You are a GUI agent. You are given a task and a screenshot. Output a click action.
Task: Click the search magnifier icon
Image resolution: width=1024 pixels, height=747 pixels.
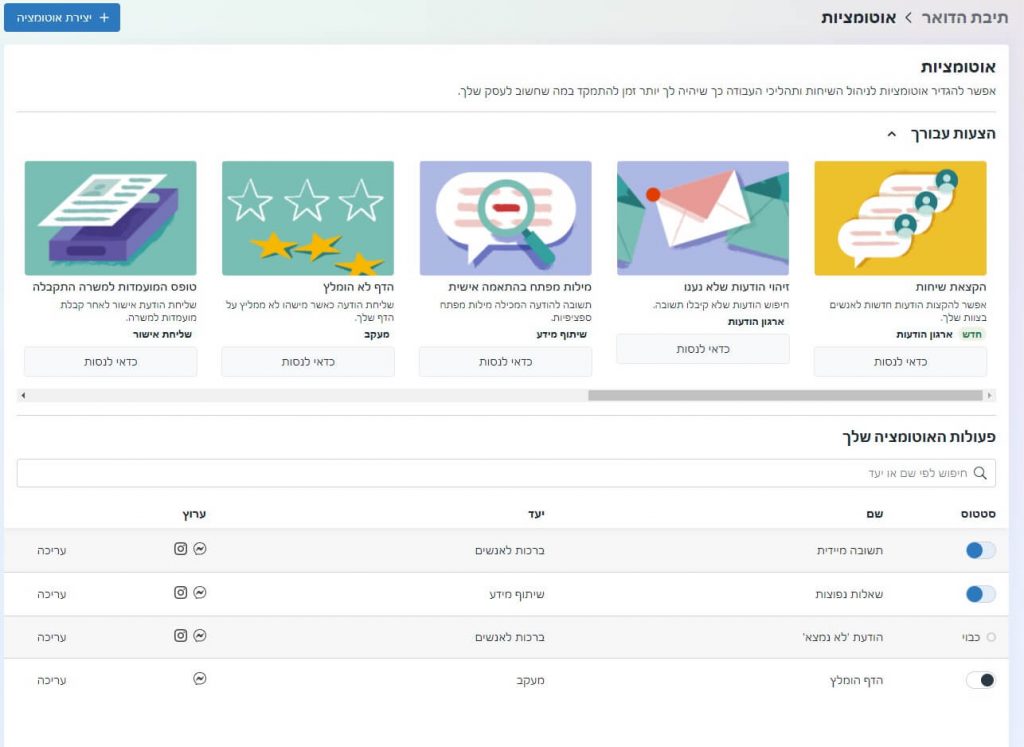(980, 473)
